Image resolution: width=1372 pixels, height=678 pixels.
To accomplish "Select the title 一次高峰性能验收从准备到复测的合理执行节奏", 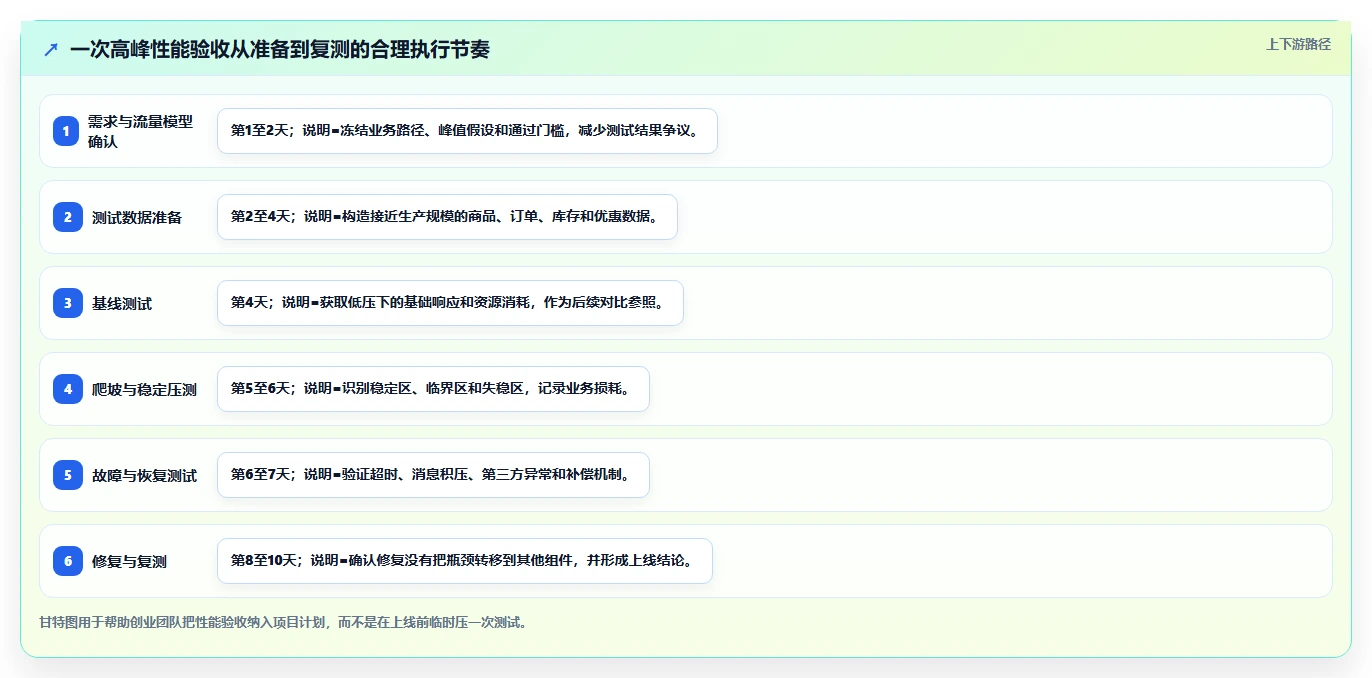I will 280,49.
